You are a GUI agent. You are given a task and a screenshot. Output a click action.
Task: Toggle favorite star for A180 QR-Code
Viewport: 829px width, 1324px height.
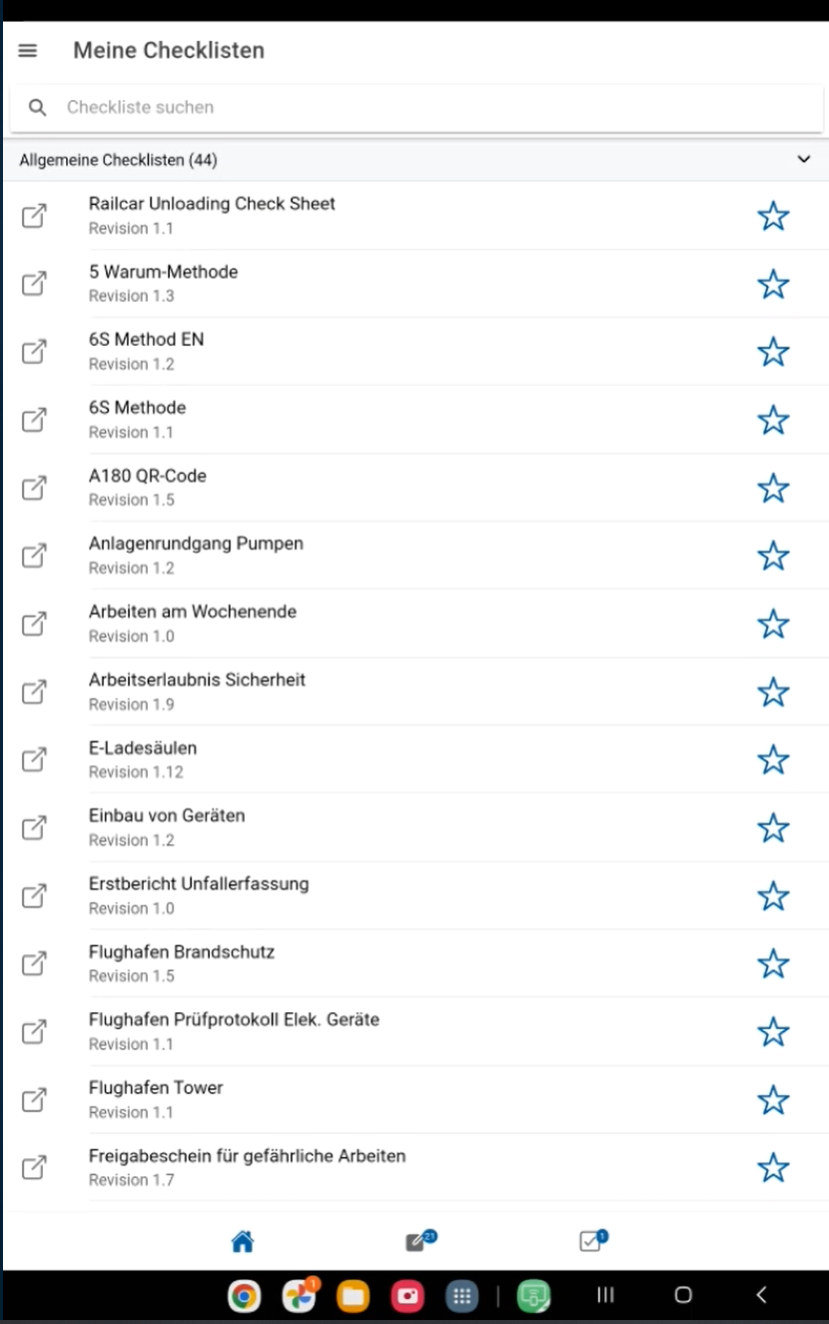[773, 488]
